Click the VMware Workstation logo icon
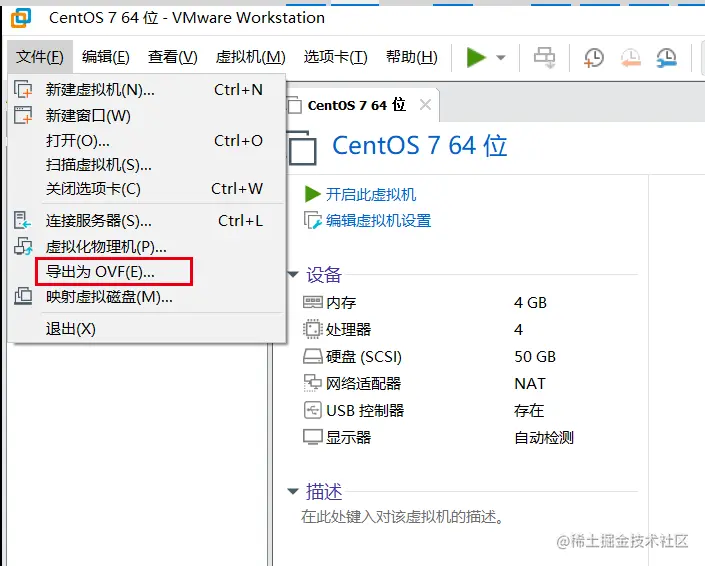705x566 pixels. 21,18
